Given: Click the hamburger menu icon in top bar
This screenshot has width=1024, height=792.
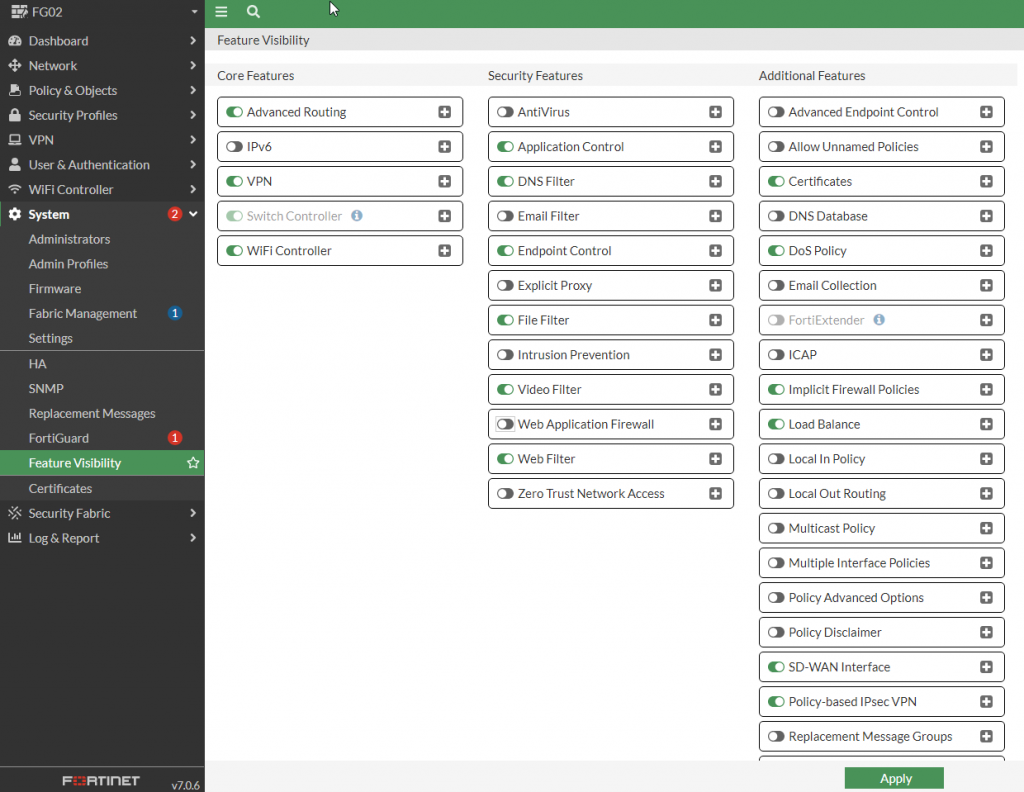Looking at the screenshot, I should coord(221,12).
